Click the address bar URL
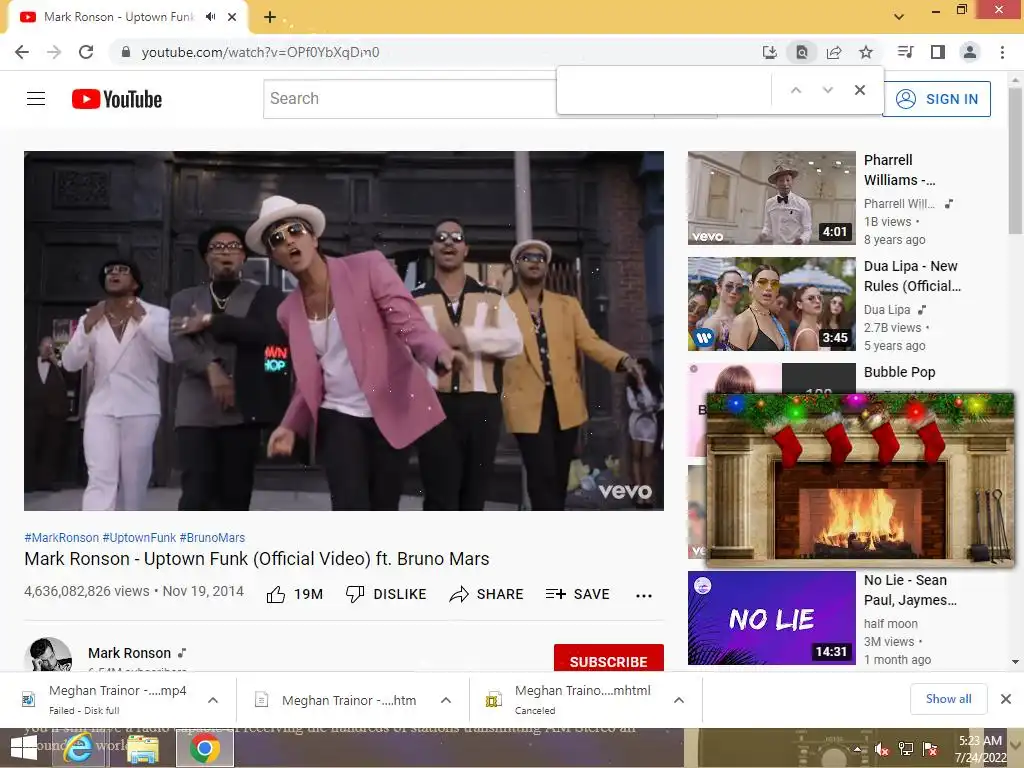1024x768 pixels. 261,52
